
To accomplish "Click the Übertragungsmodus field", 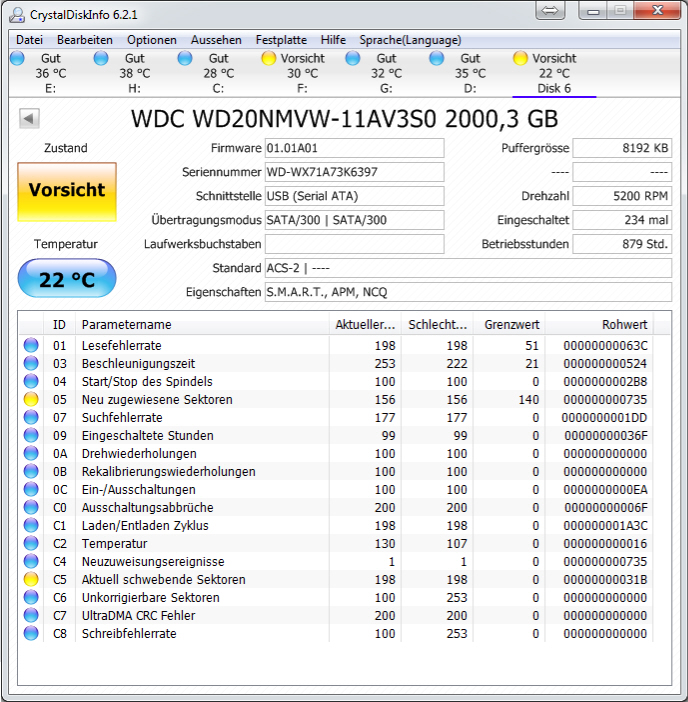I will coord(355,220).
